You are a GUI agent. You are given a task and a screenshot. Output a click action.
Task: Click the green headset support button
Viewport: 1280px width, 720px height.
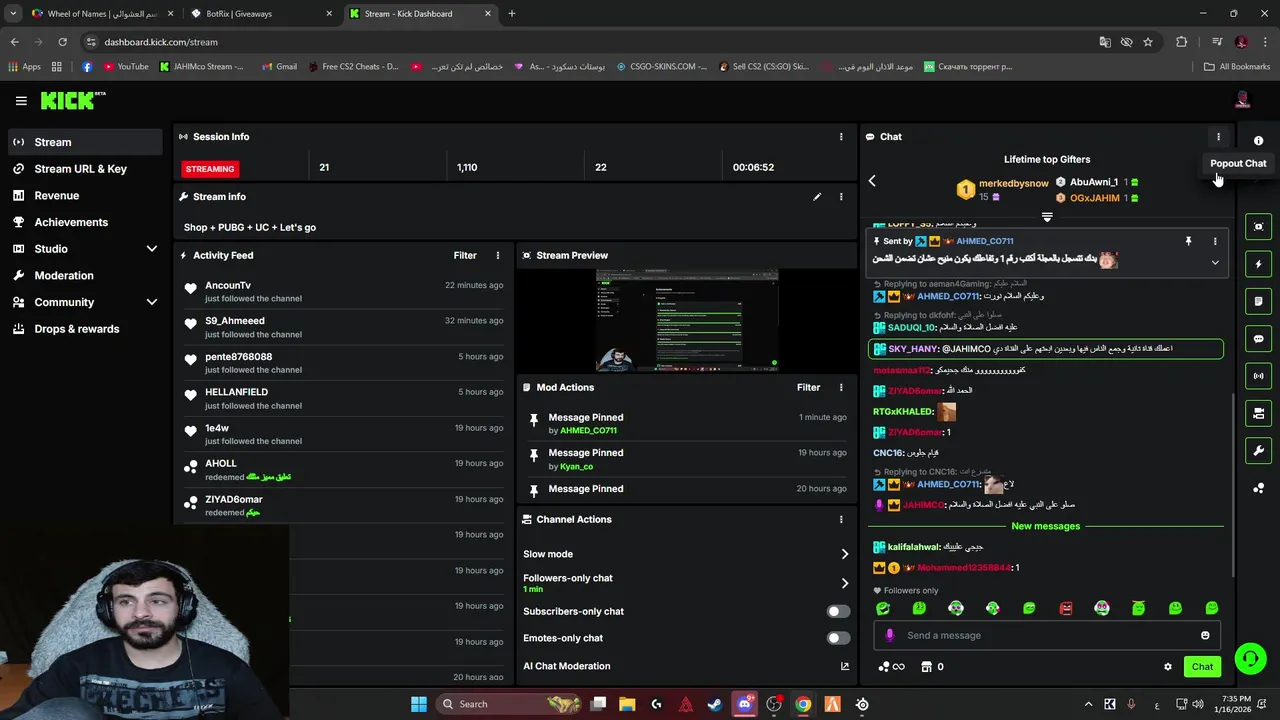point(1250,658)
